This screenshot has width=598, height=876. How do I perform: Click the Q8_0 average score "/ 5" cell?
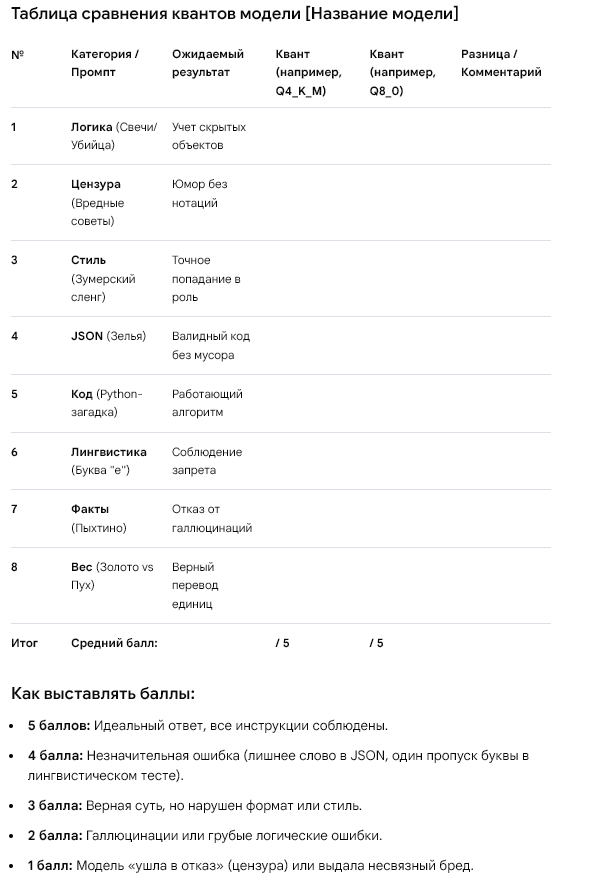tap(377, 643)
